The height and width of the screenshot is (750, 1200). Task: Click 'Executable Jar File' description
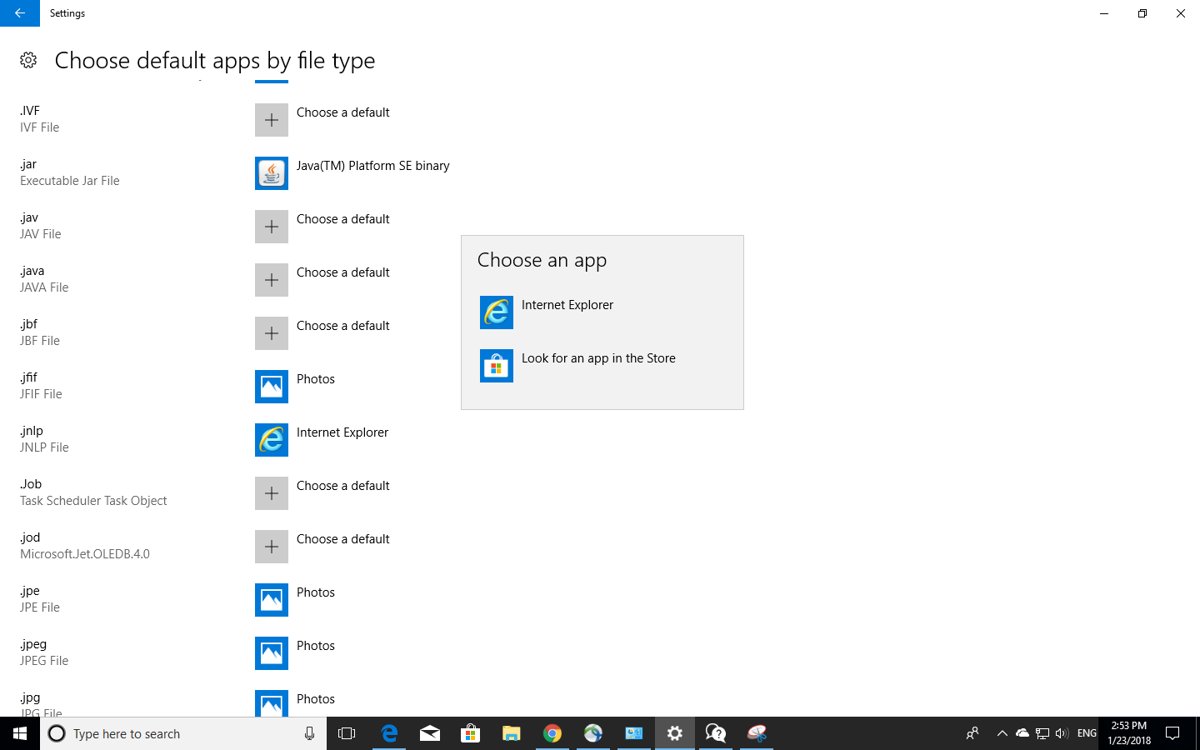click(x=70, y=181)
